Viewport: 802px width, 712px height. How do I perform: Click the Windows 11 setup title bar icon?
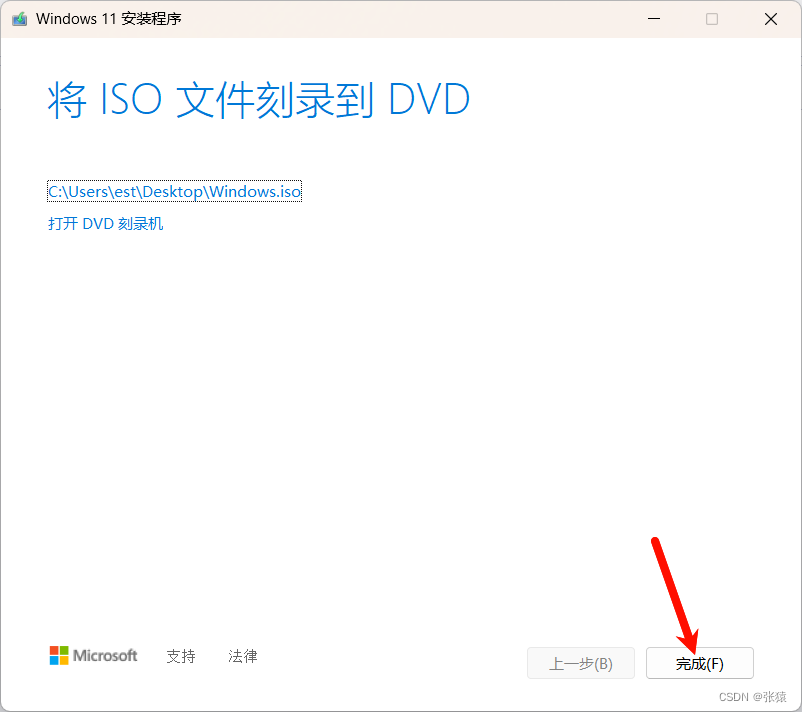point(19,19)
